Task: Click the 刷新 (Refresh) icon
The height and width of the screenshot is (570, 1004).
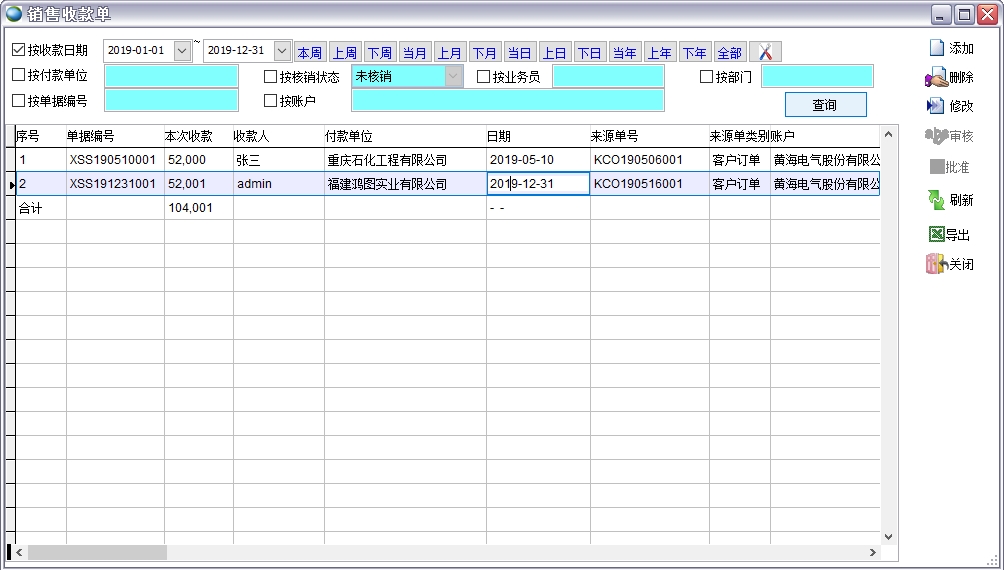Action: [936, 200]
